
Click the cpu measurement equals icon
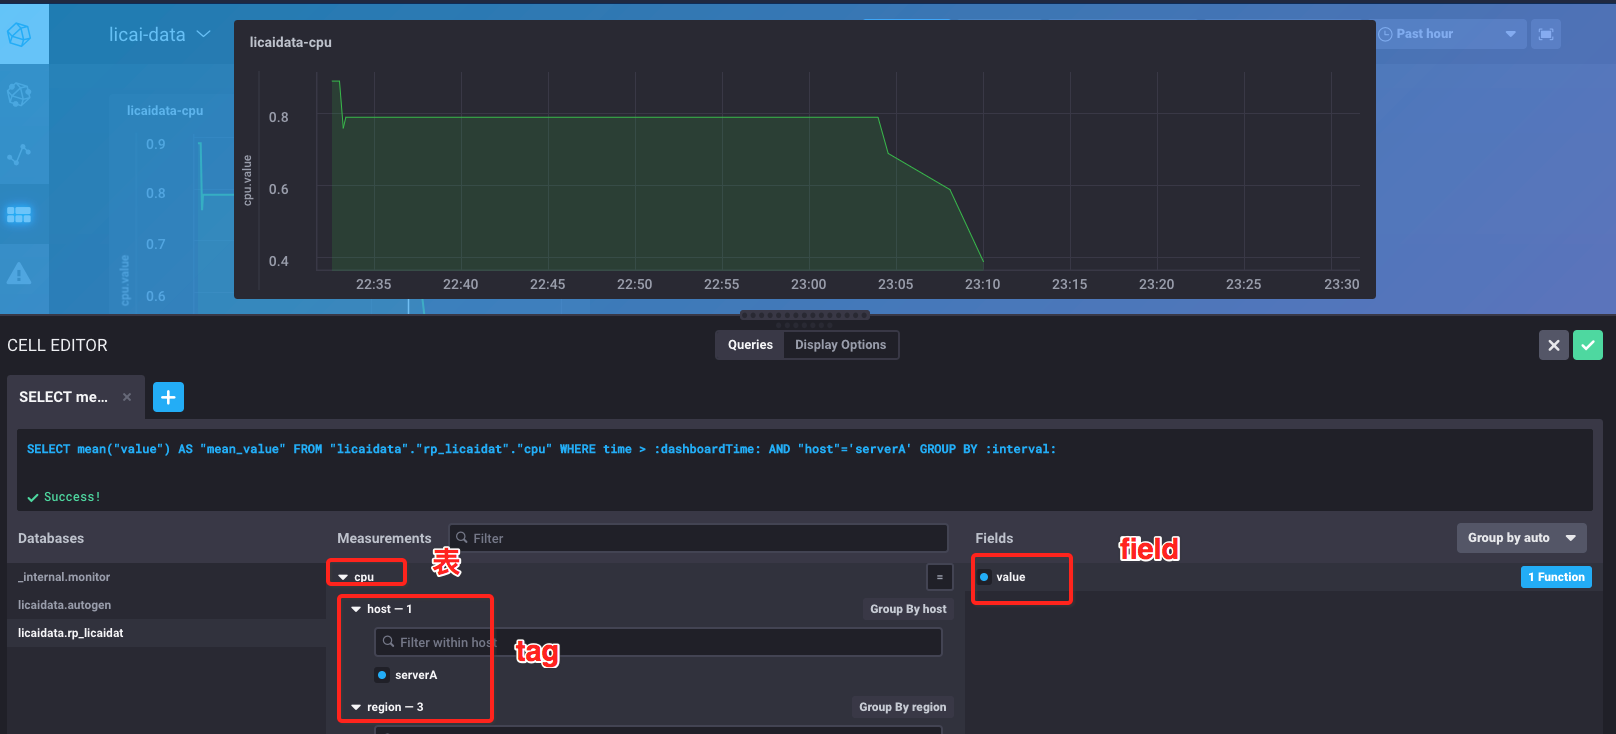click(x=940, y=577)
